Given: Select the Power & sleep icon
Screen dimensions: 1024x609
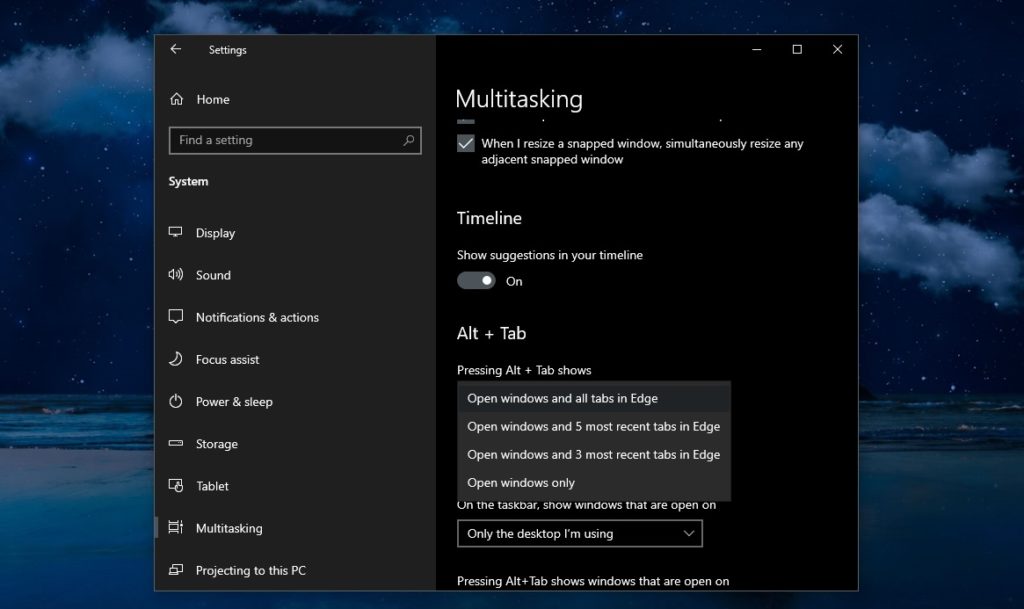Looking at the screenshot, I should (x=176, y=401).
